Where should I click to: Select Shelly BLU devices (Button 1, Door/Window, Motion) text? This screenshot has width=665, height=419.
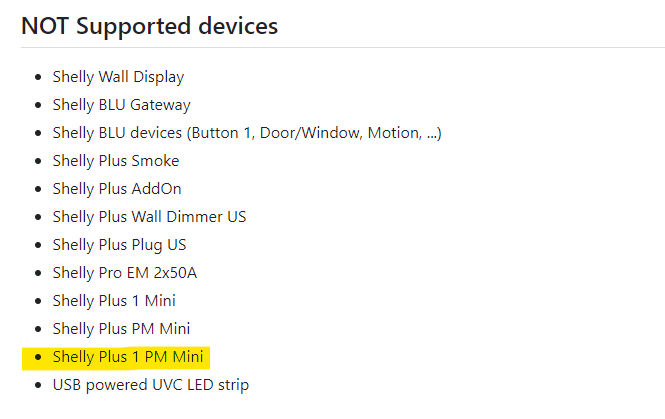(x=247, y=133)
